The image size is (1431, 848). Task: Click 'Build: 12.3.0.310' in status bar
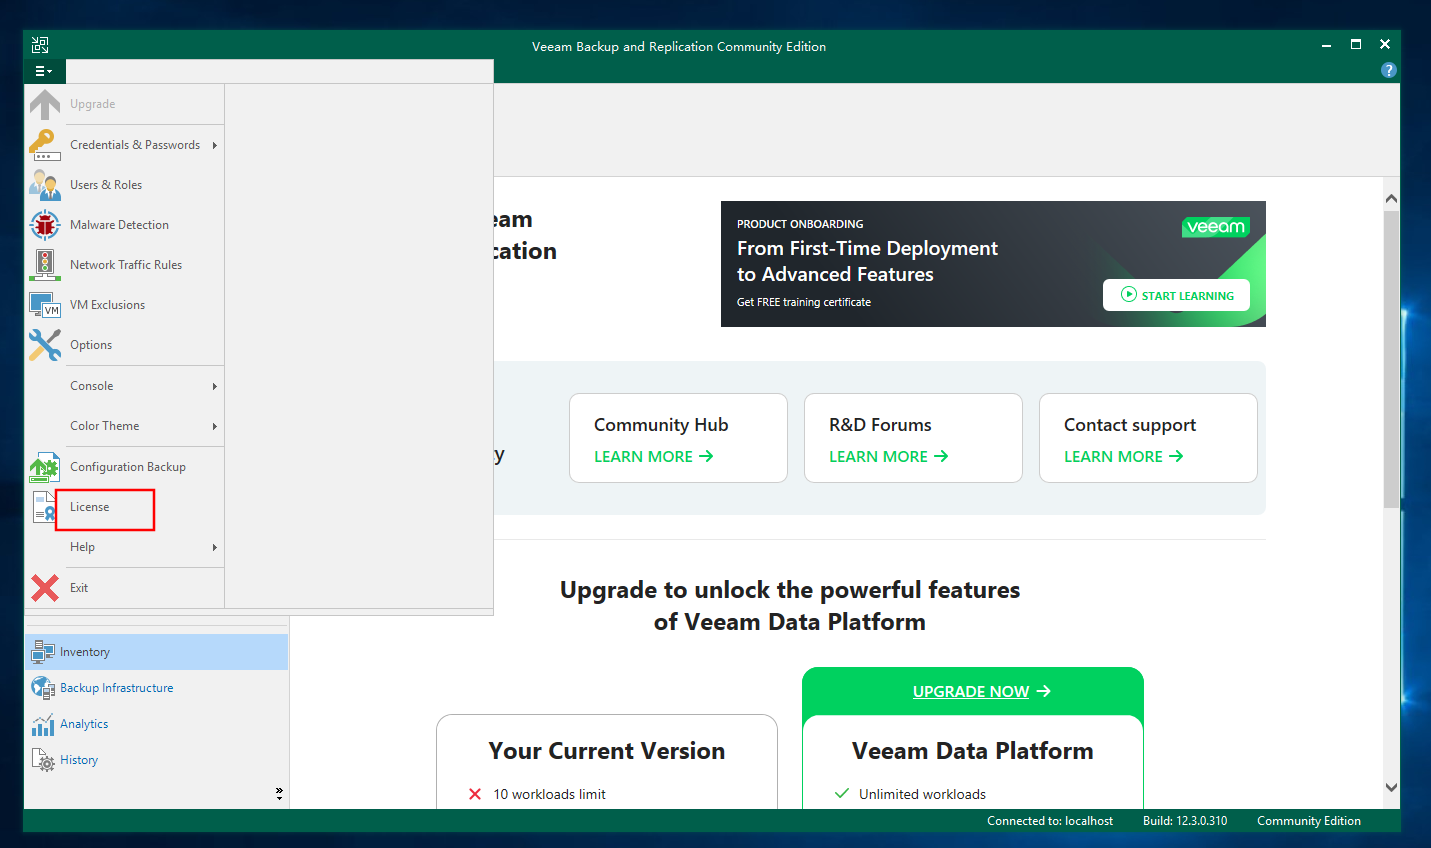click(1185, 821)
